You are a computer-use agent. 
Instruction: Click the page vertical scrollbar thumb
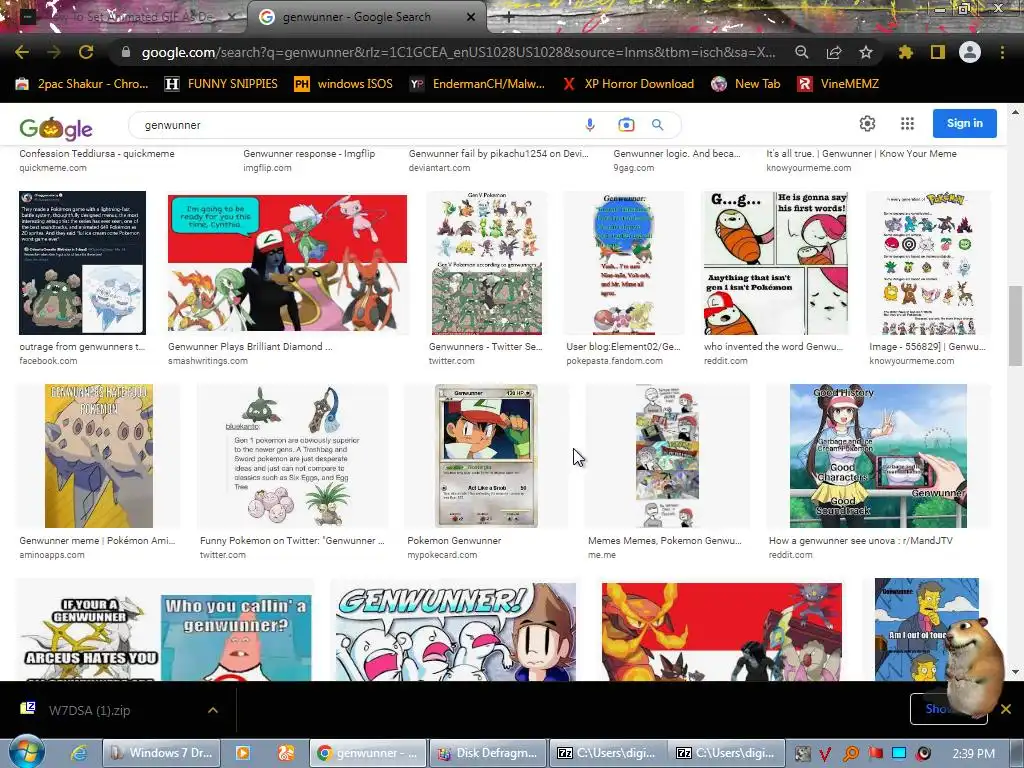click(x=1015, y=325)
